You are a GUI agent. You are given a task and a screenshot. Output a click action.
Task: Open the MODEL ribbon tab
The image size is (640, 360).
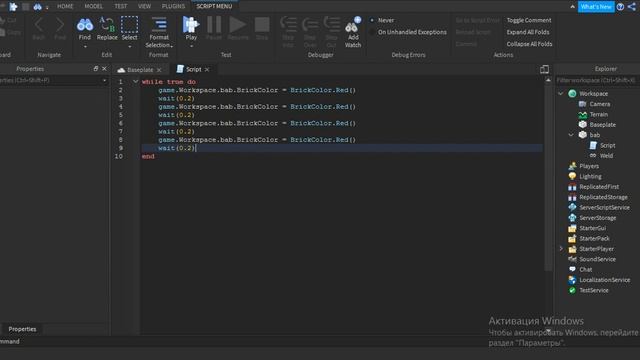tap(93, 6)
